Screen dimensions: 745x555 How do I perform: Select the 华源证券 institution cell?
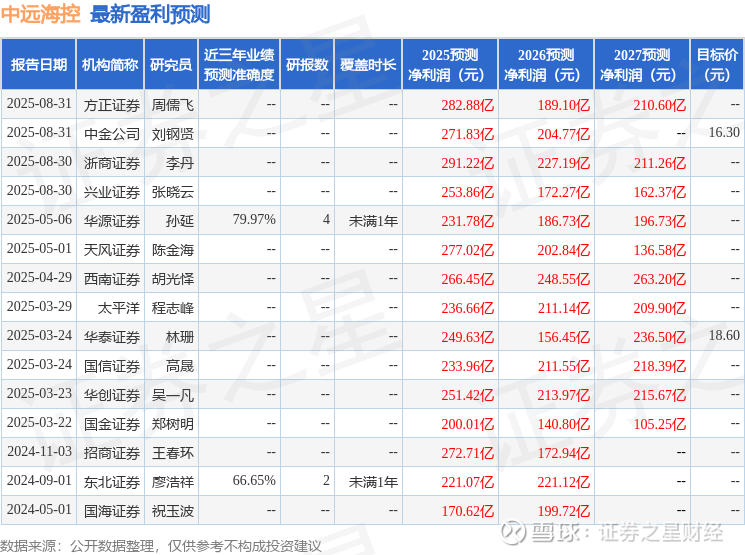coord(112,221)
